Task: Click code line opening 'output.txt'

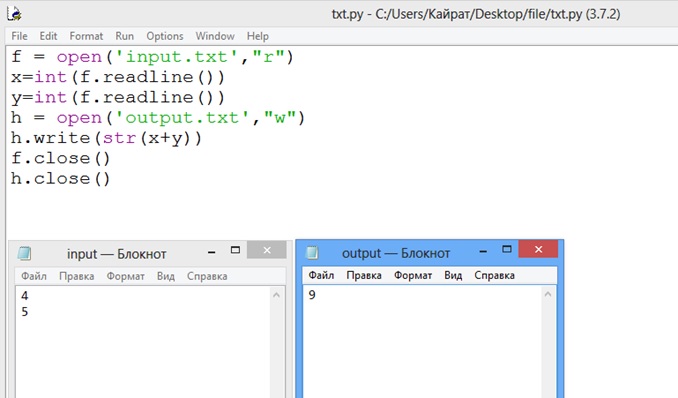Action: pos(158,118)
